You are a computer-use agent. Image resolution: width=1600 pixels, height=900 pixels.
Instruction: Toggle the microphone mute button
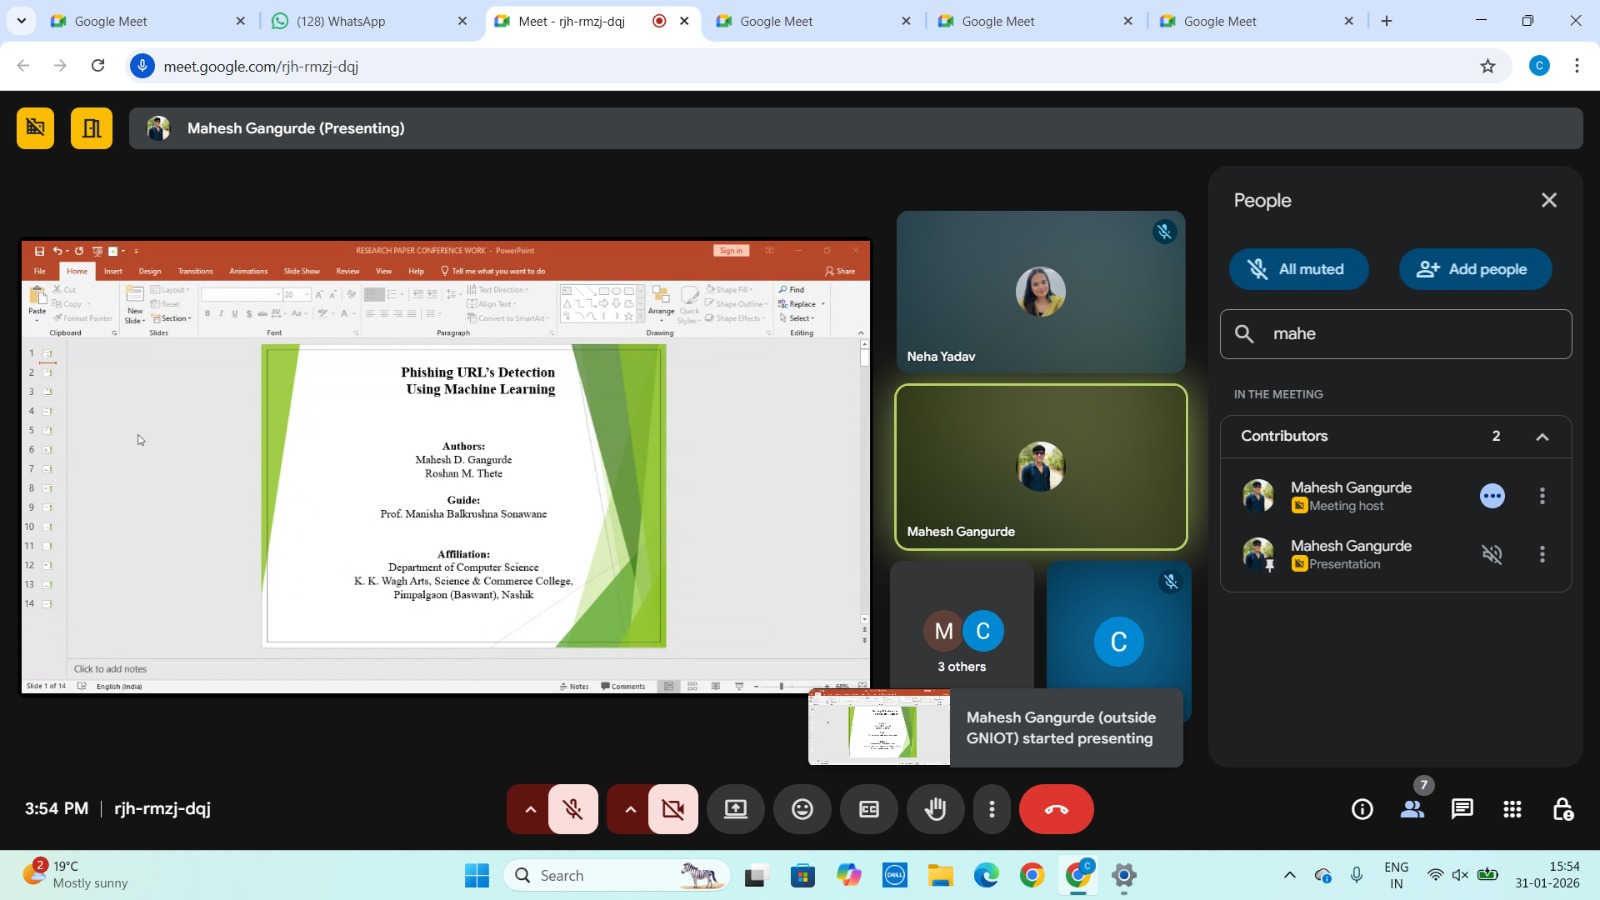coord(573,809)
